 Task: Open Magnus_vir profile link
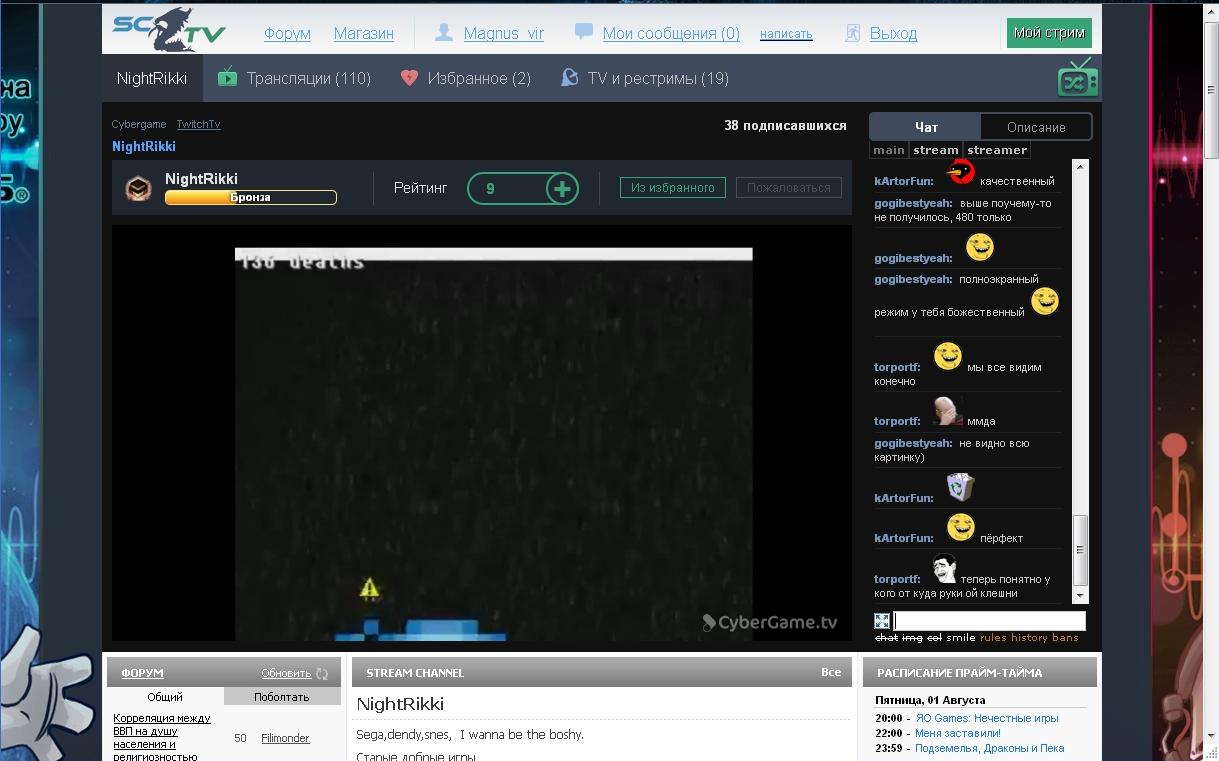coord(504,33)
